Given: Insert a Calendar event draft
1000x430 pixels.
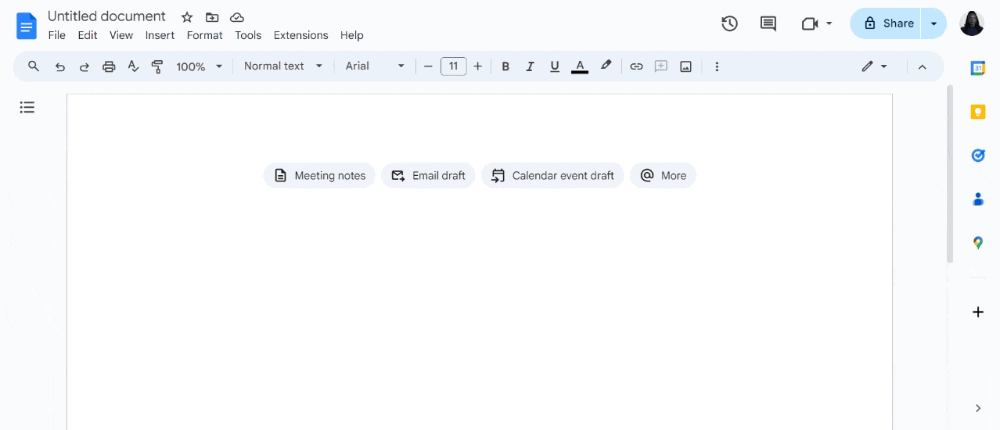Looking at the screenshot, I should [553, 175].
